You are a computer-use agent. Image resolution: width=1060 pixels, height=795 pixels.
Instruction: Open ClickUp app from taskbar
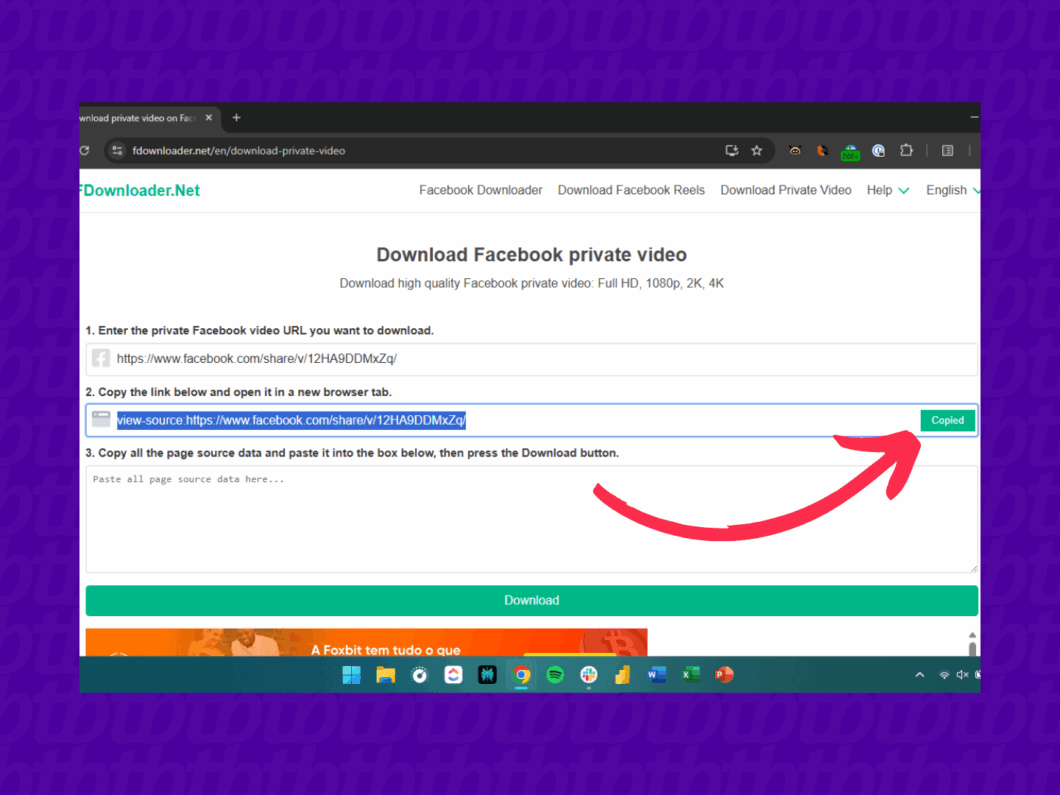453,675
